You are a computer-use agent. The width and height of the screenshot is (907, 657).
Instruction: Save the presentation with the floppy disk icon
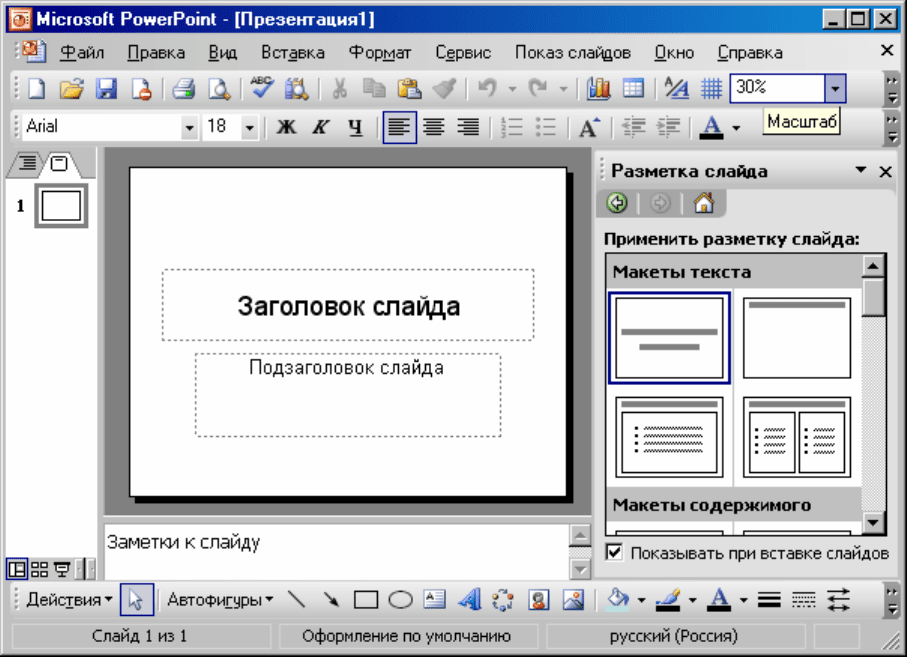point(106,89)
